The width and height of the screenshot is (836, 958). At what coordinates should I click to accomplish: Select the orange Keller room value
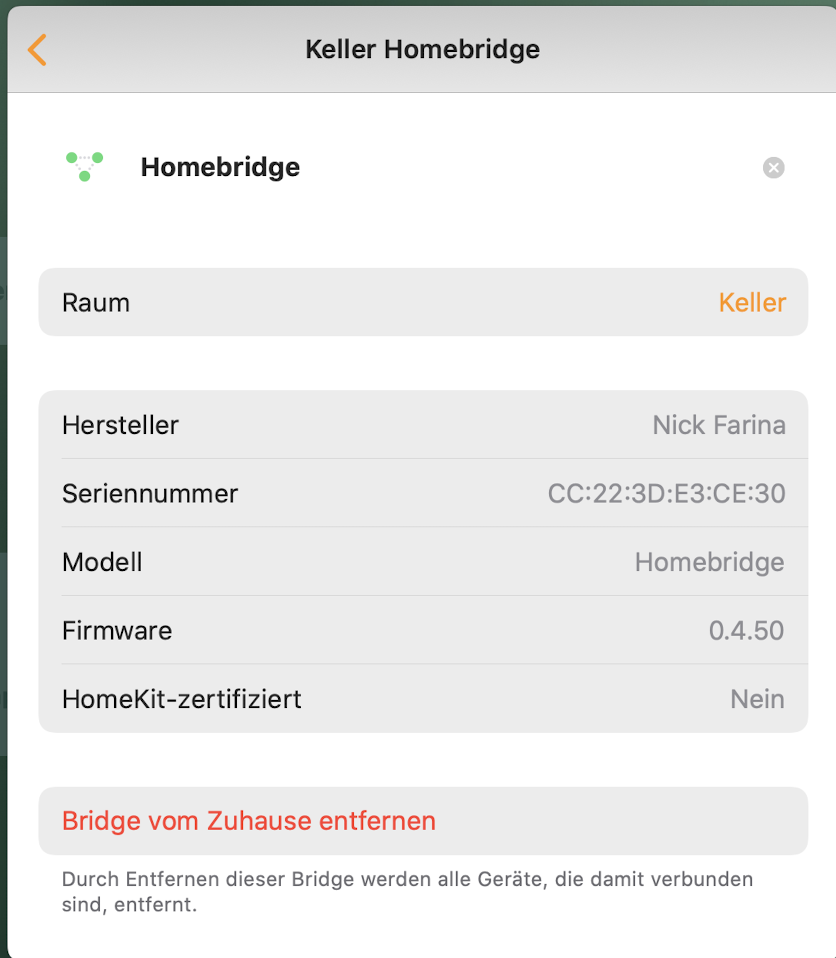point(752,302)
